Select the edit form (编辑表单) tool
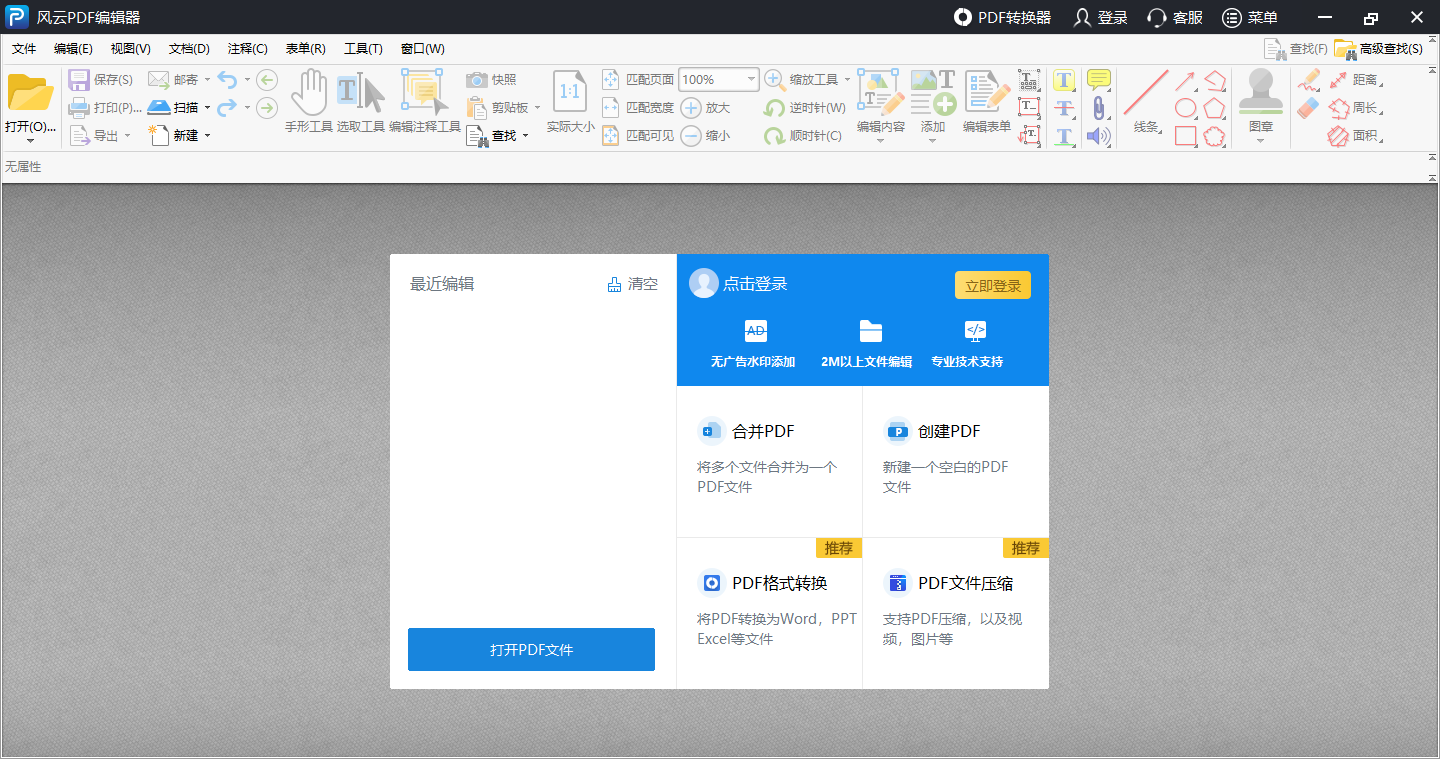Viewport: 1440px width, 759px height. pos(985,98)
